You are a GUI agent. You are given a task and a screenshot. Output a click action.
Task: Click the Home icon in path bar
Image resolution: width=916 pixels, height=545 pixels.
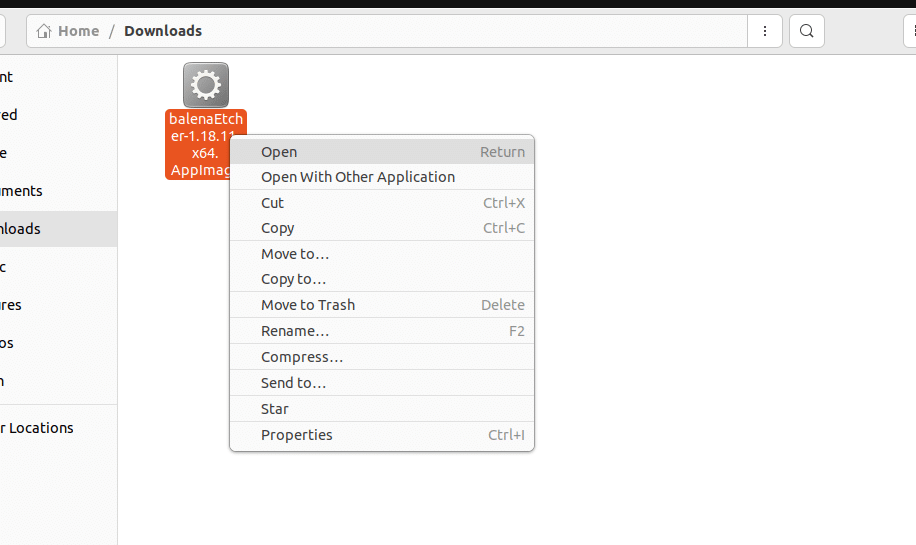coord(44,31)
